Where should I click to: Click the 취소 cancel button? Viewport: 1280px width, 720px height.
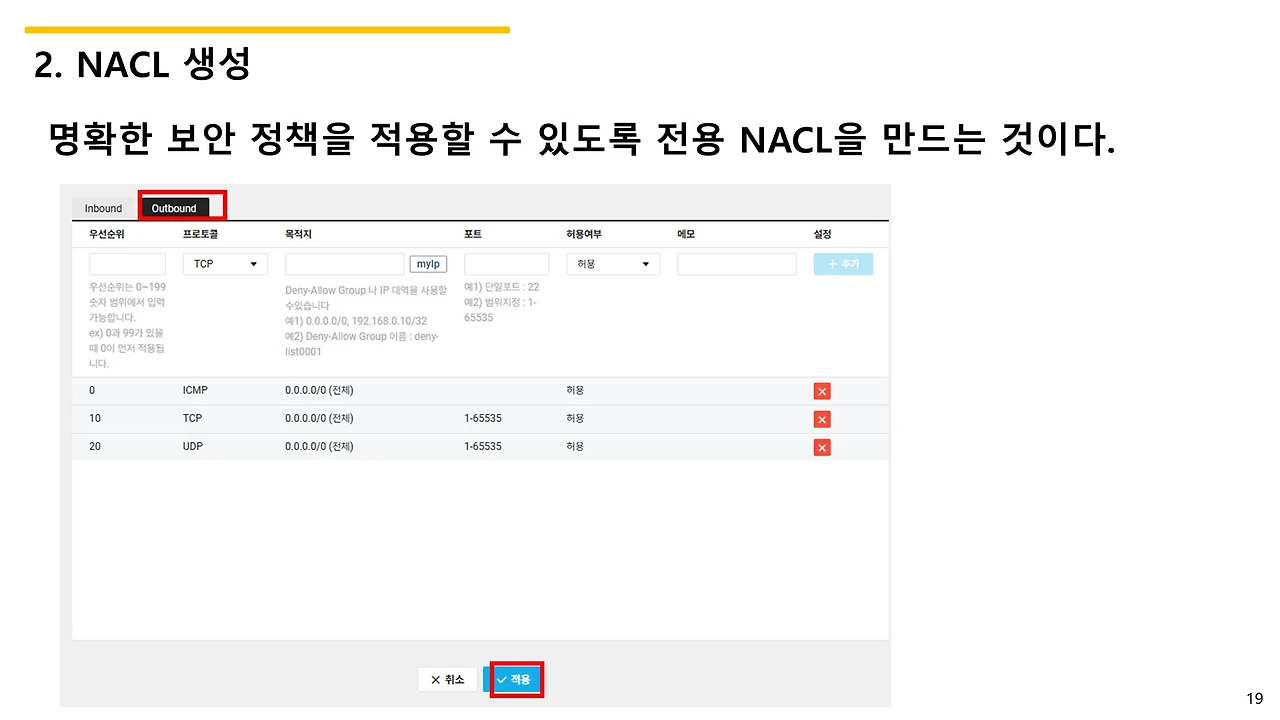tap(447, 679)
